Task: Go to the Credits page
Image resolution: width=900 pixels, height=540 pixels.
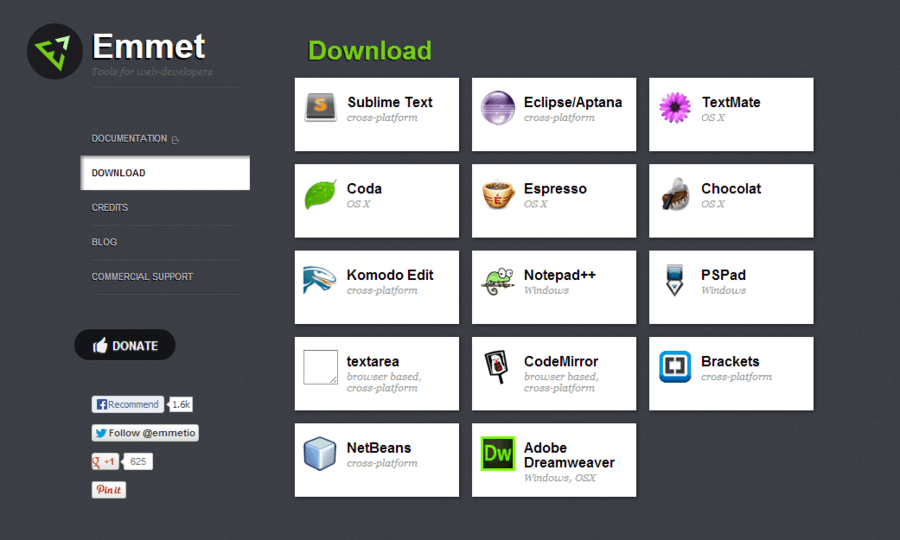Action: [110, 208]
